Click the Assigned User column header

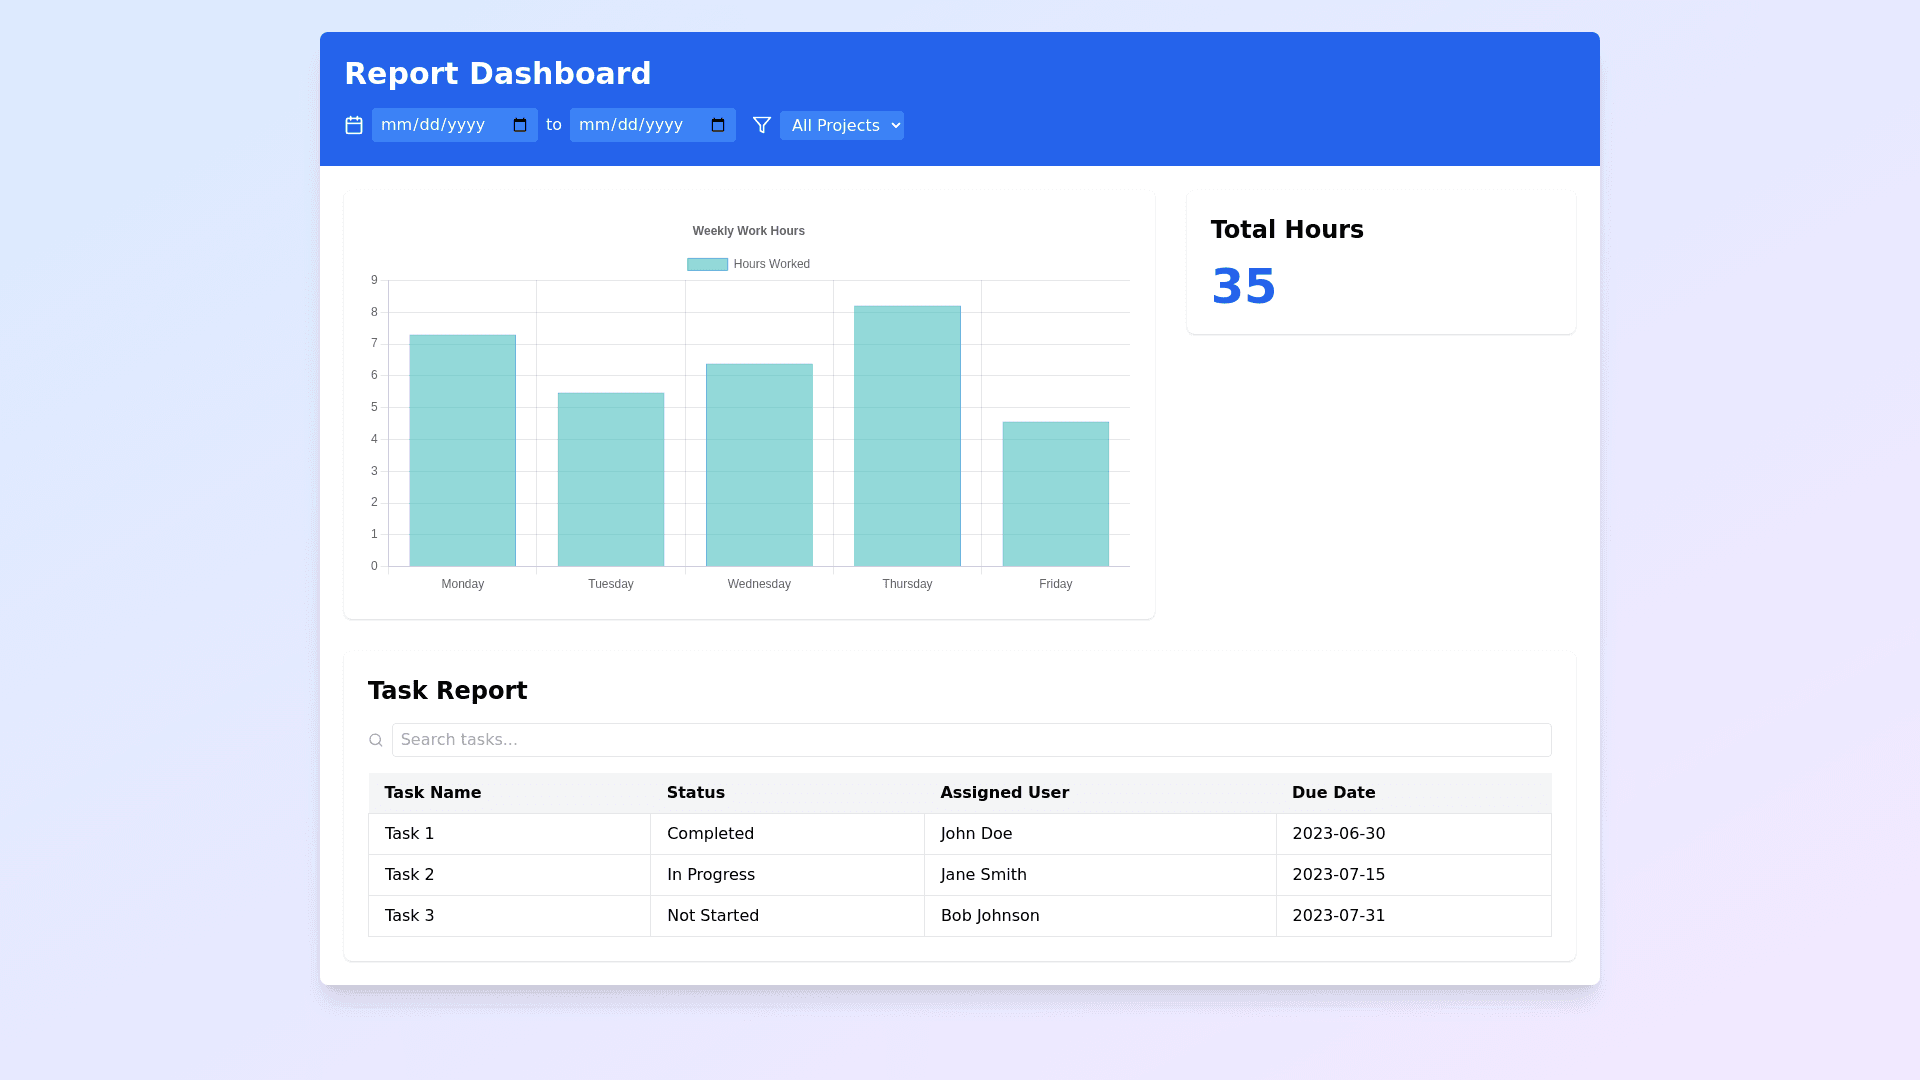[1004, 792]
